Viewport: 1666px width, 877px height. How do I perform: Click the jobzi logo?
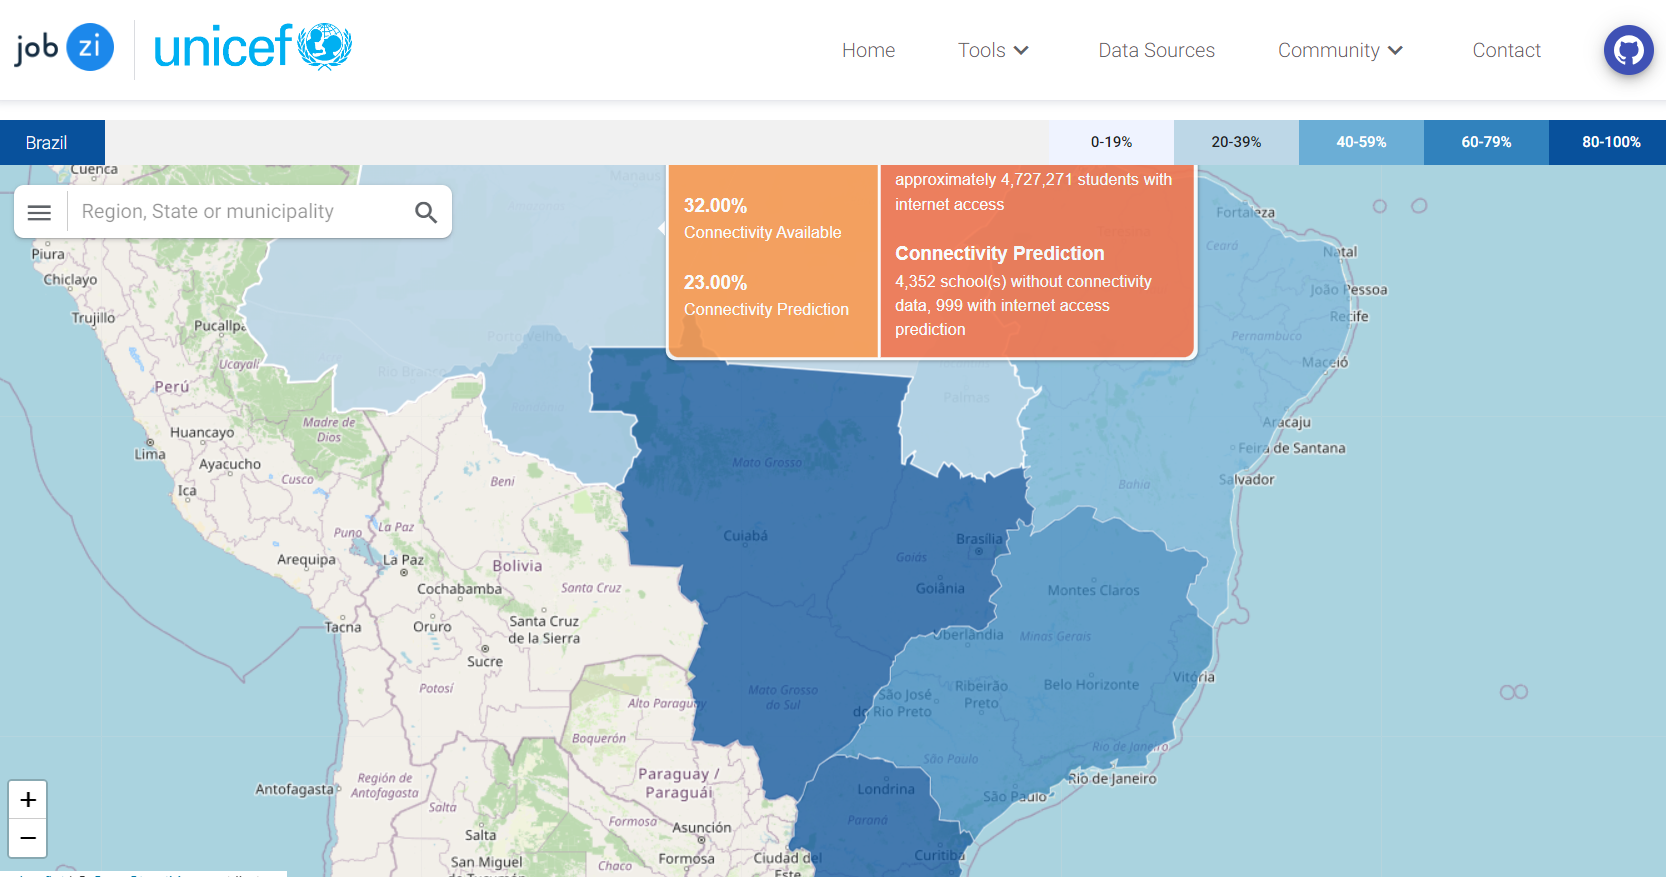64,48
